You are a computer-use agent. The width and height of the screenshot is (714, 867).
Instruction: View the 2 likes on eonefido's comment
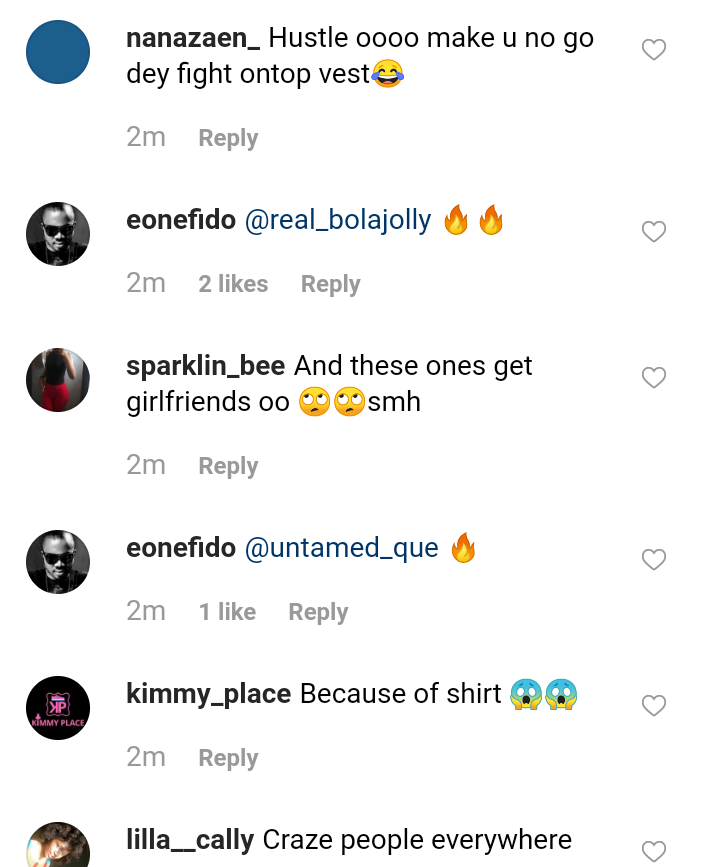pyautogui.click(x=233, y=284)
